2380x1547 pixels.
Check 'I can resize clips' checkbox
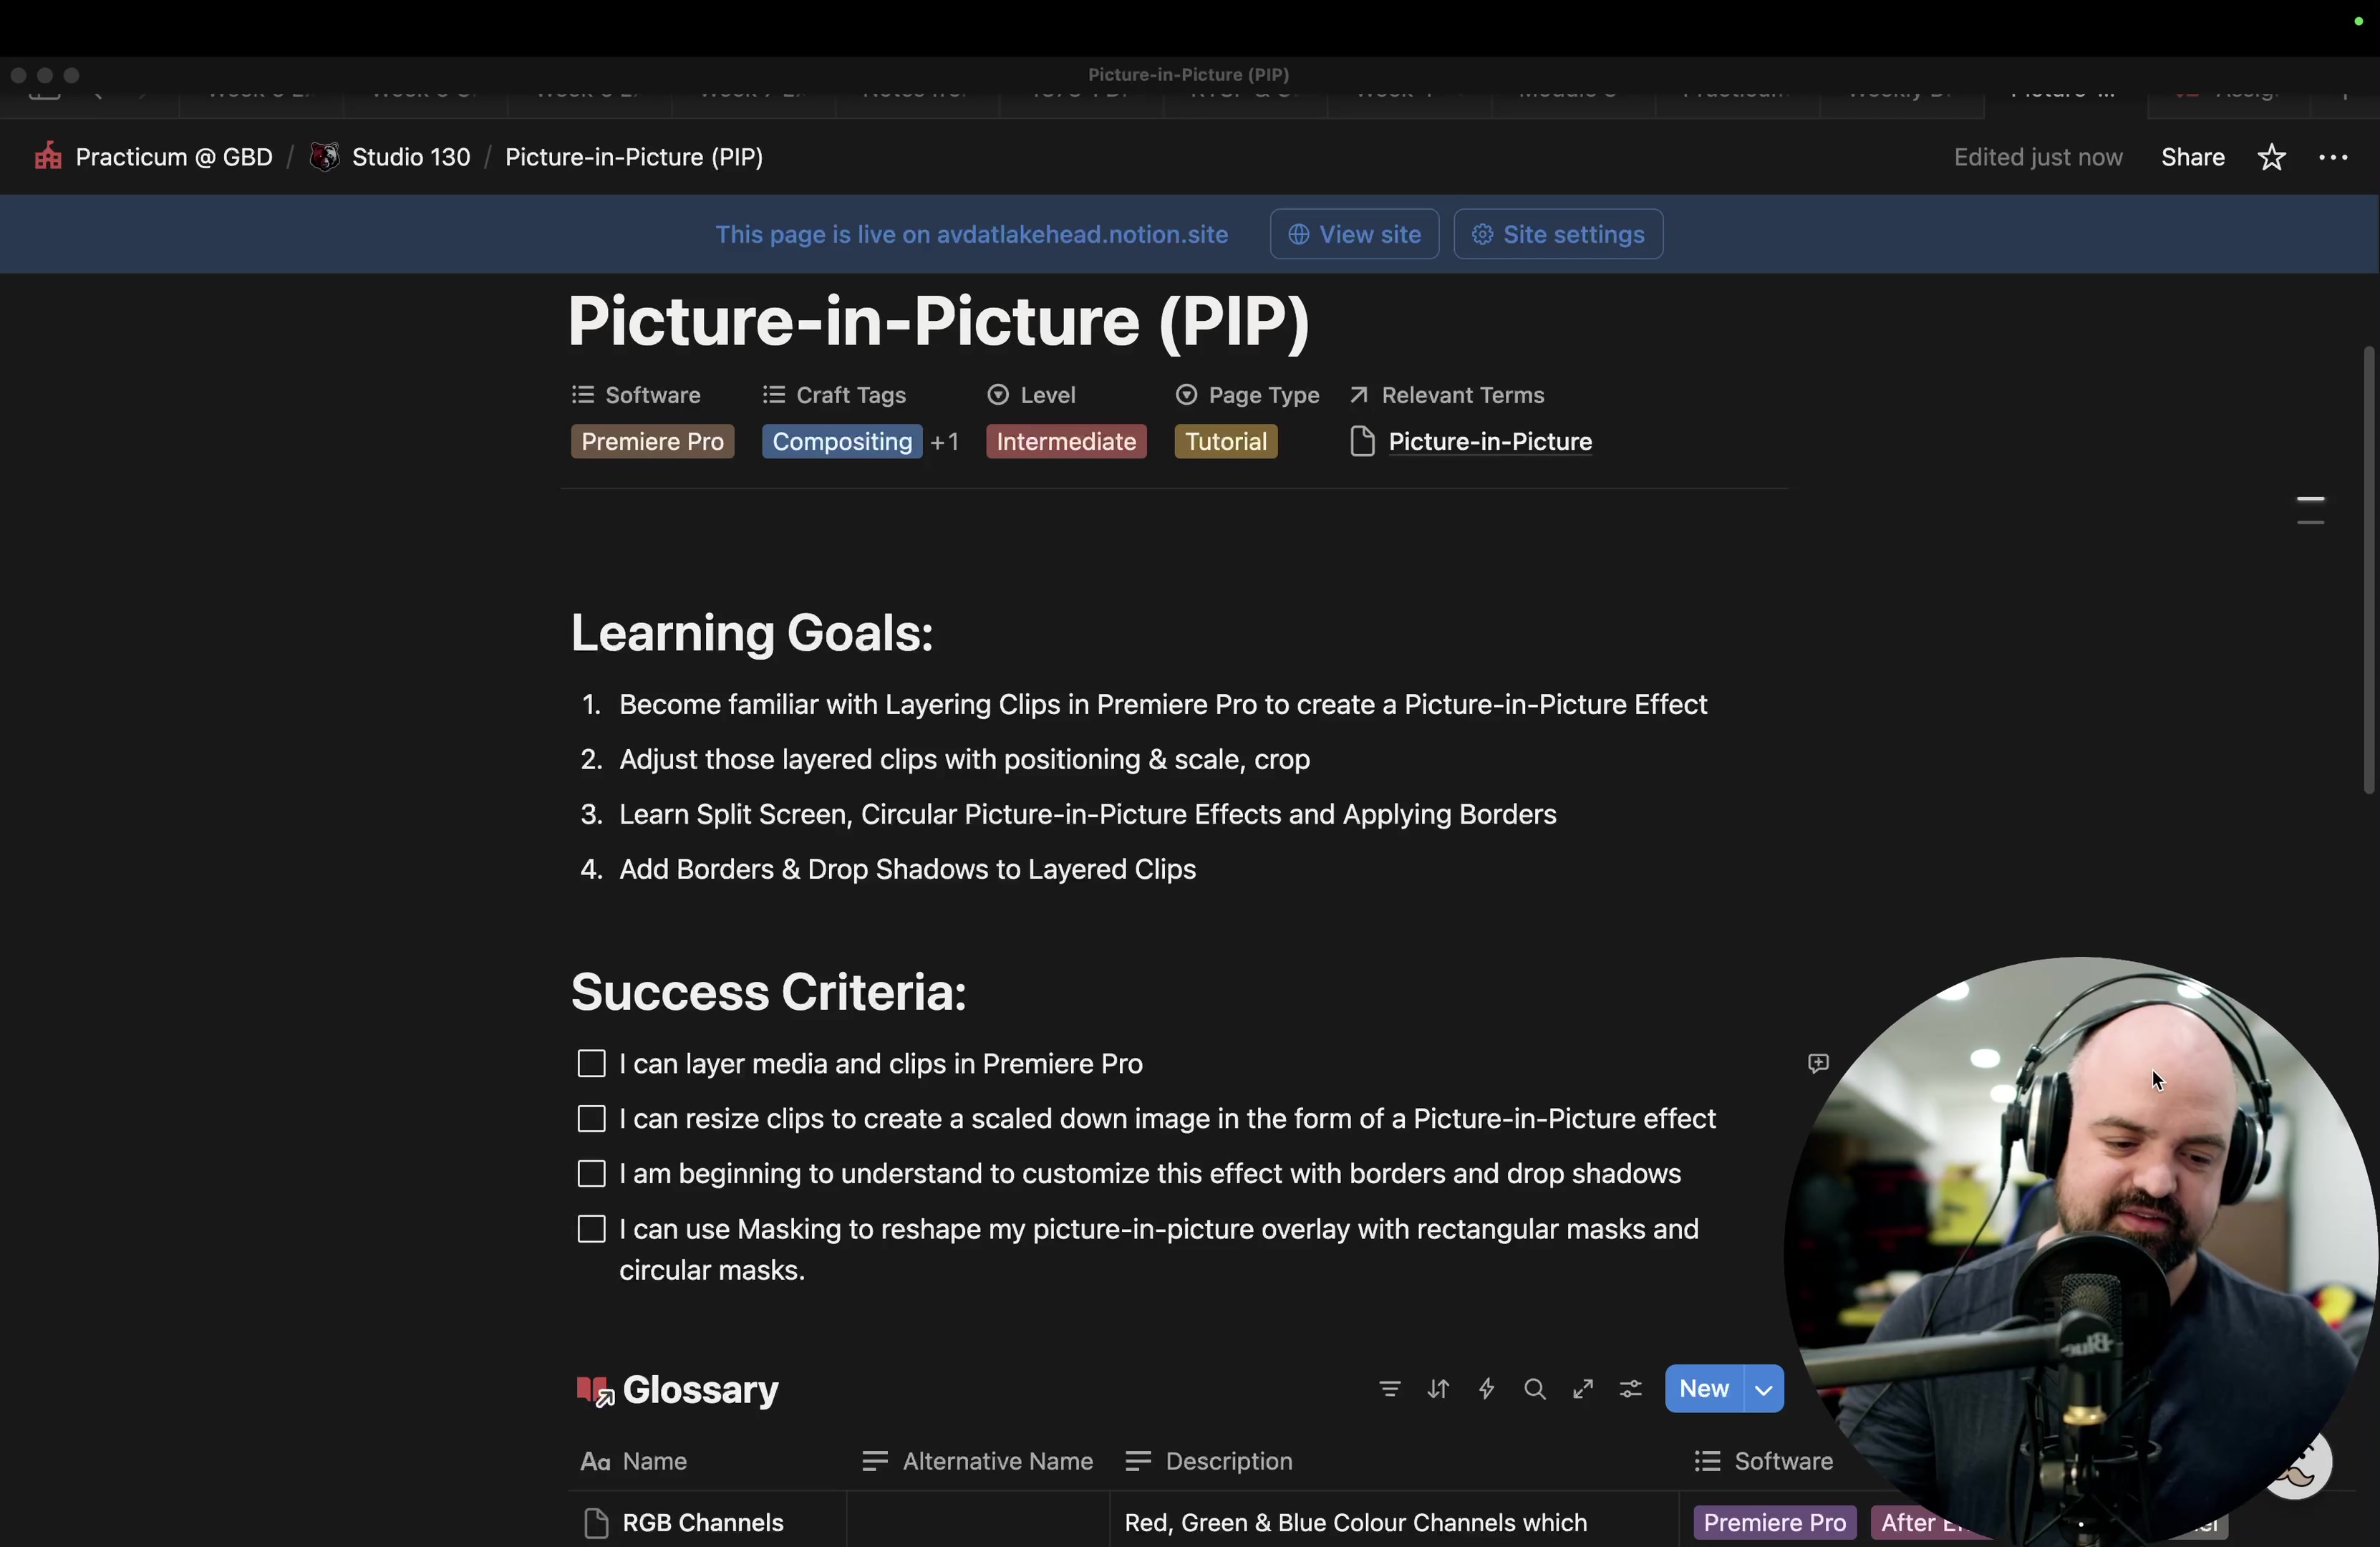(x=592, y=1119)
